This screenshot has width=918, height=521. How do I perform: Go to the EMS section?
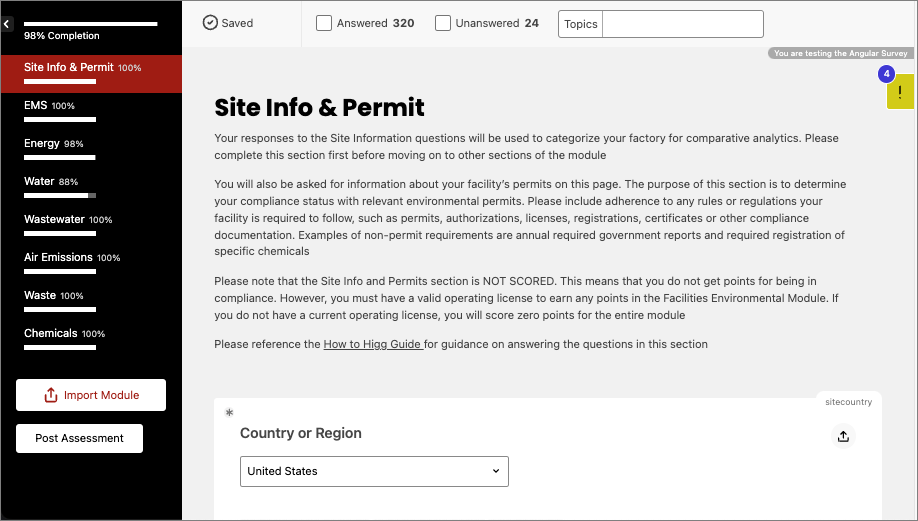point(37,105)
